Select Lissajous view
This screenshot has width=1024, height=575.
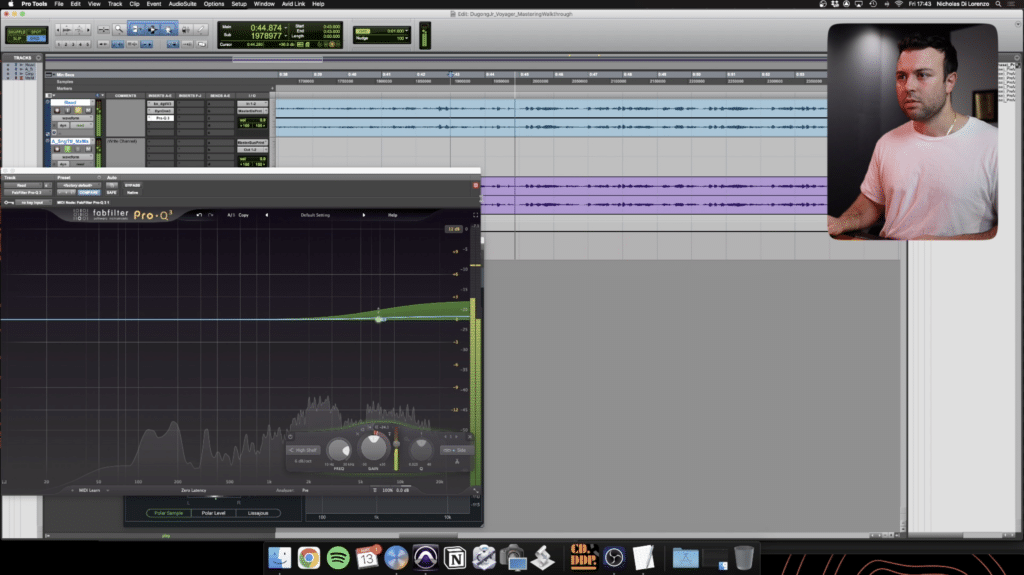[258, 513]
